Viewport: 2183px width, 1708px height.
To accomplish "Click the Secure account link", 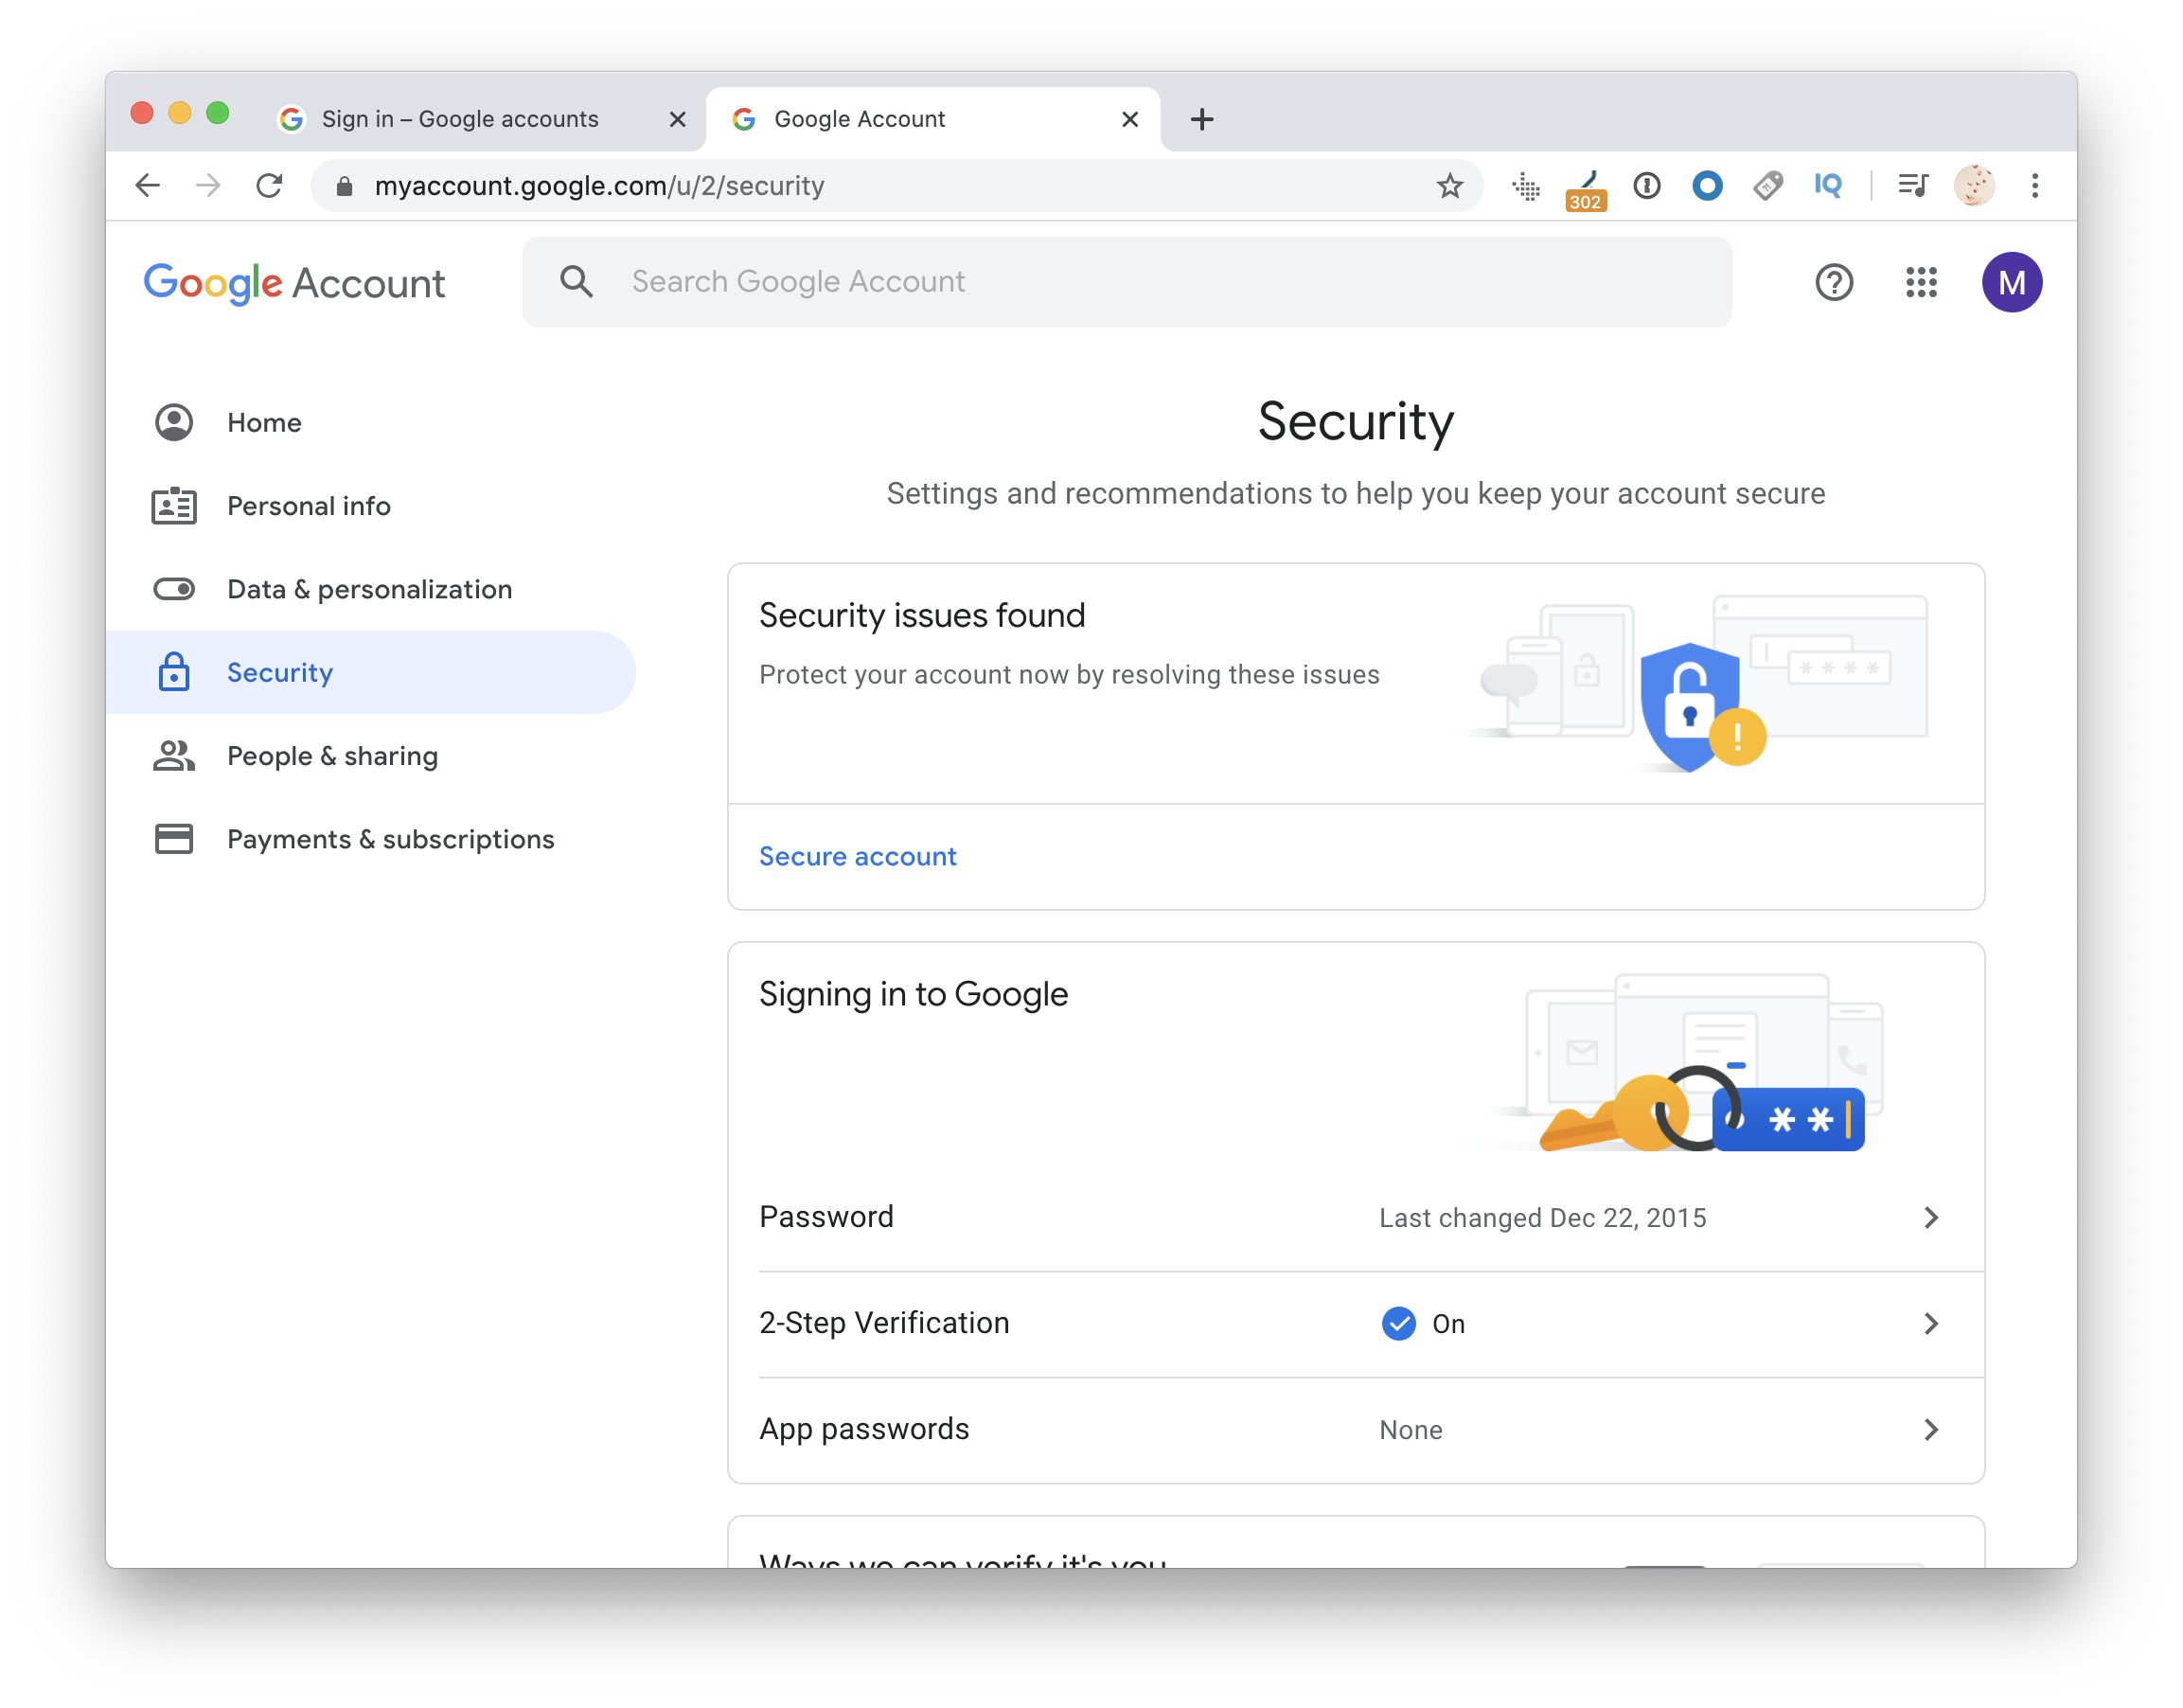I will [856, 856].
